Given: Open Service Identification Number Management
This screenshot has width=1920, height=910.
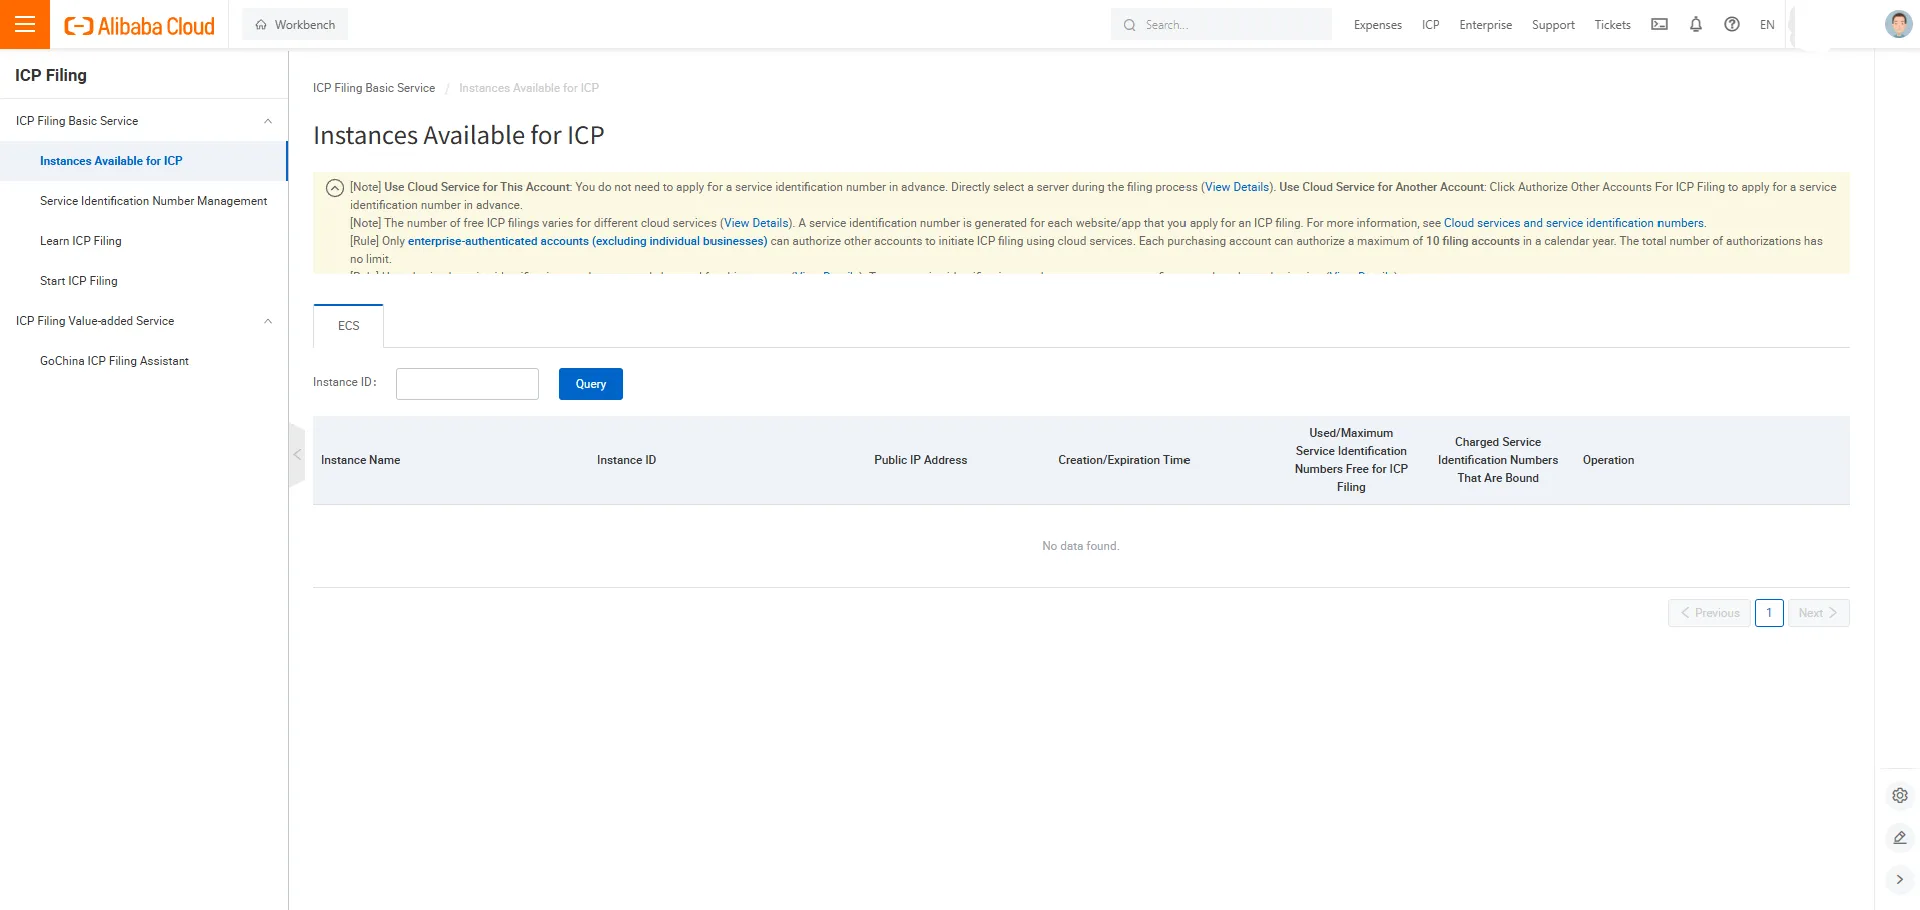Looking at the screenshot, I should pos(153,201).
